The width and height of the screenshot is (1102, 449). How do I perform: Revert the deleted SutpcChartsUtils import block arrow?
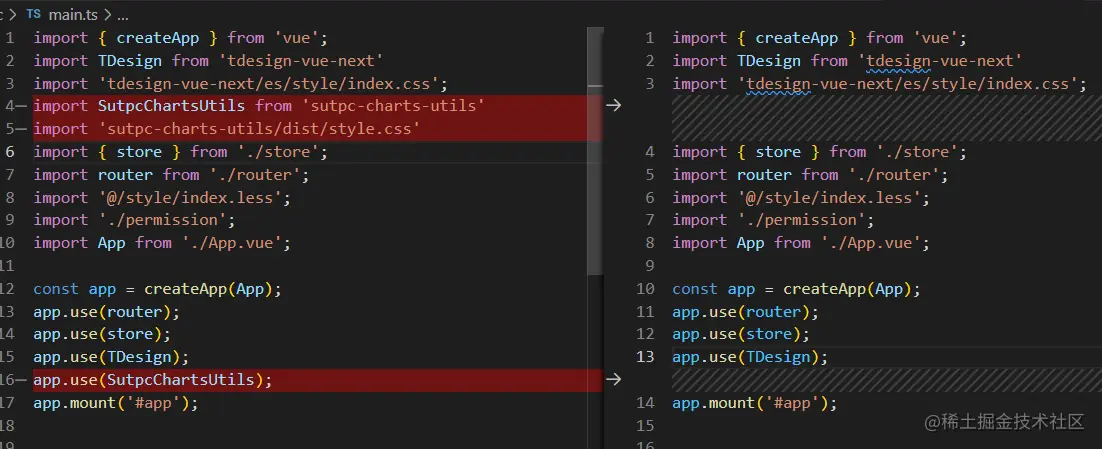tap(614, 105)
